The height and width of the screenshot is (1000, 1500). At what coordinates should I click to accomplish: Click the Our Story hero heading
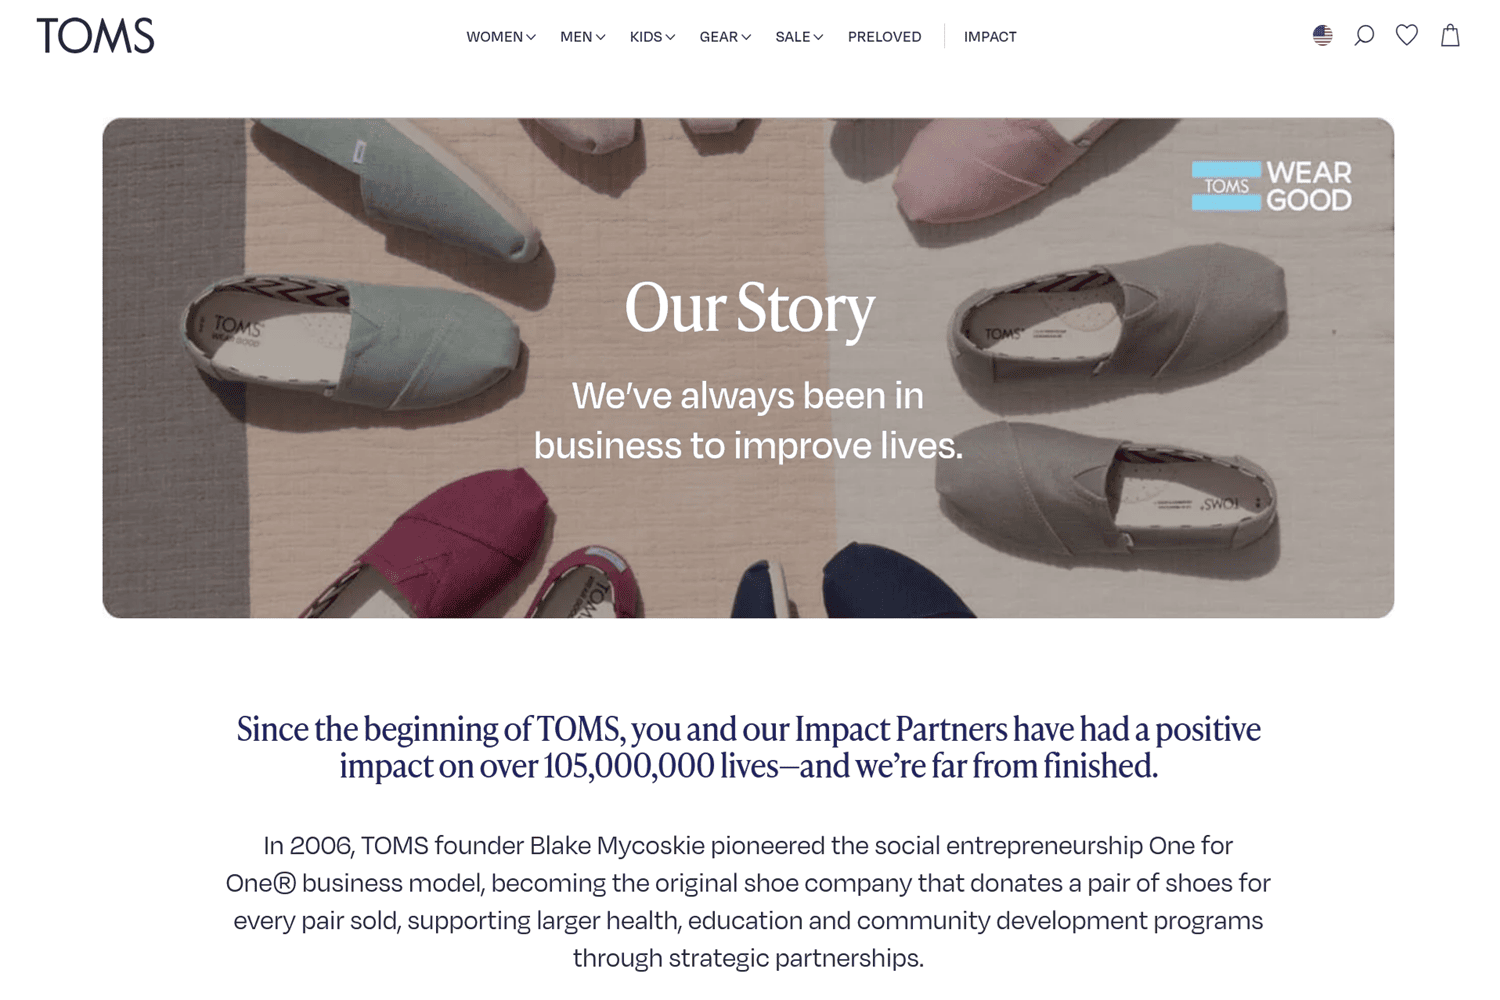[749, 308]
